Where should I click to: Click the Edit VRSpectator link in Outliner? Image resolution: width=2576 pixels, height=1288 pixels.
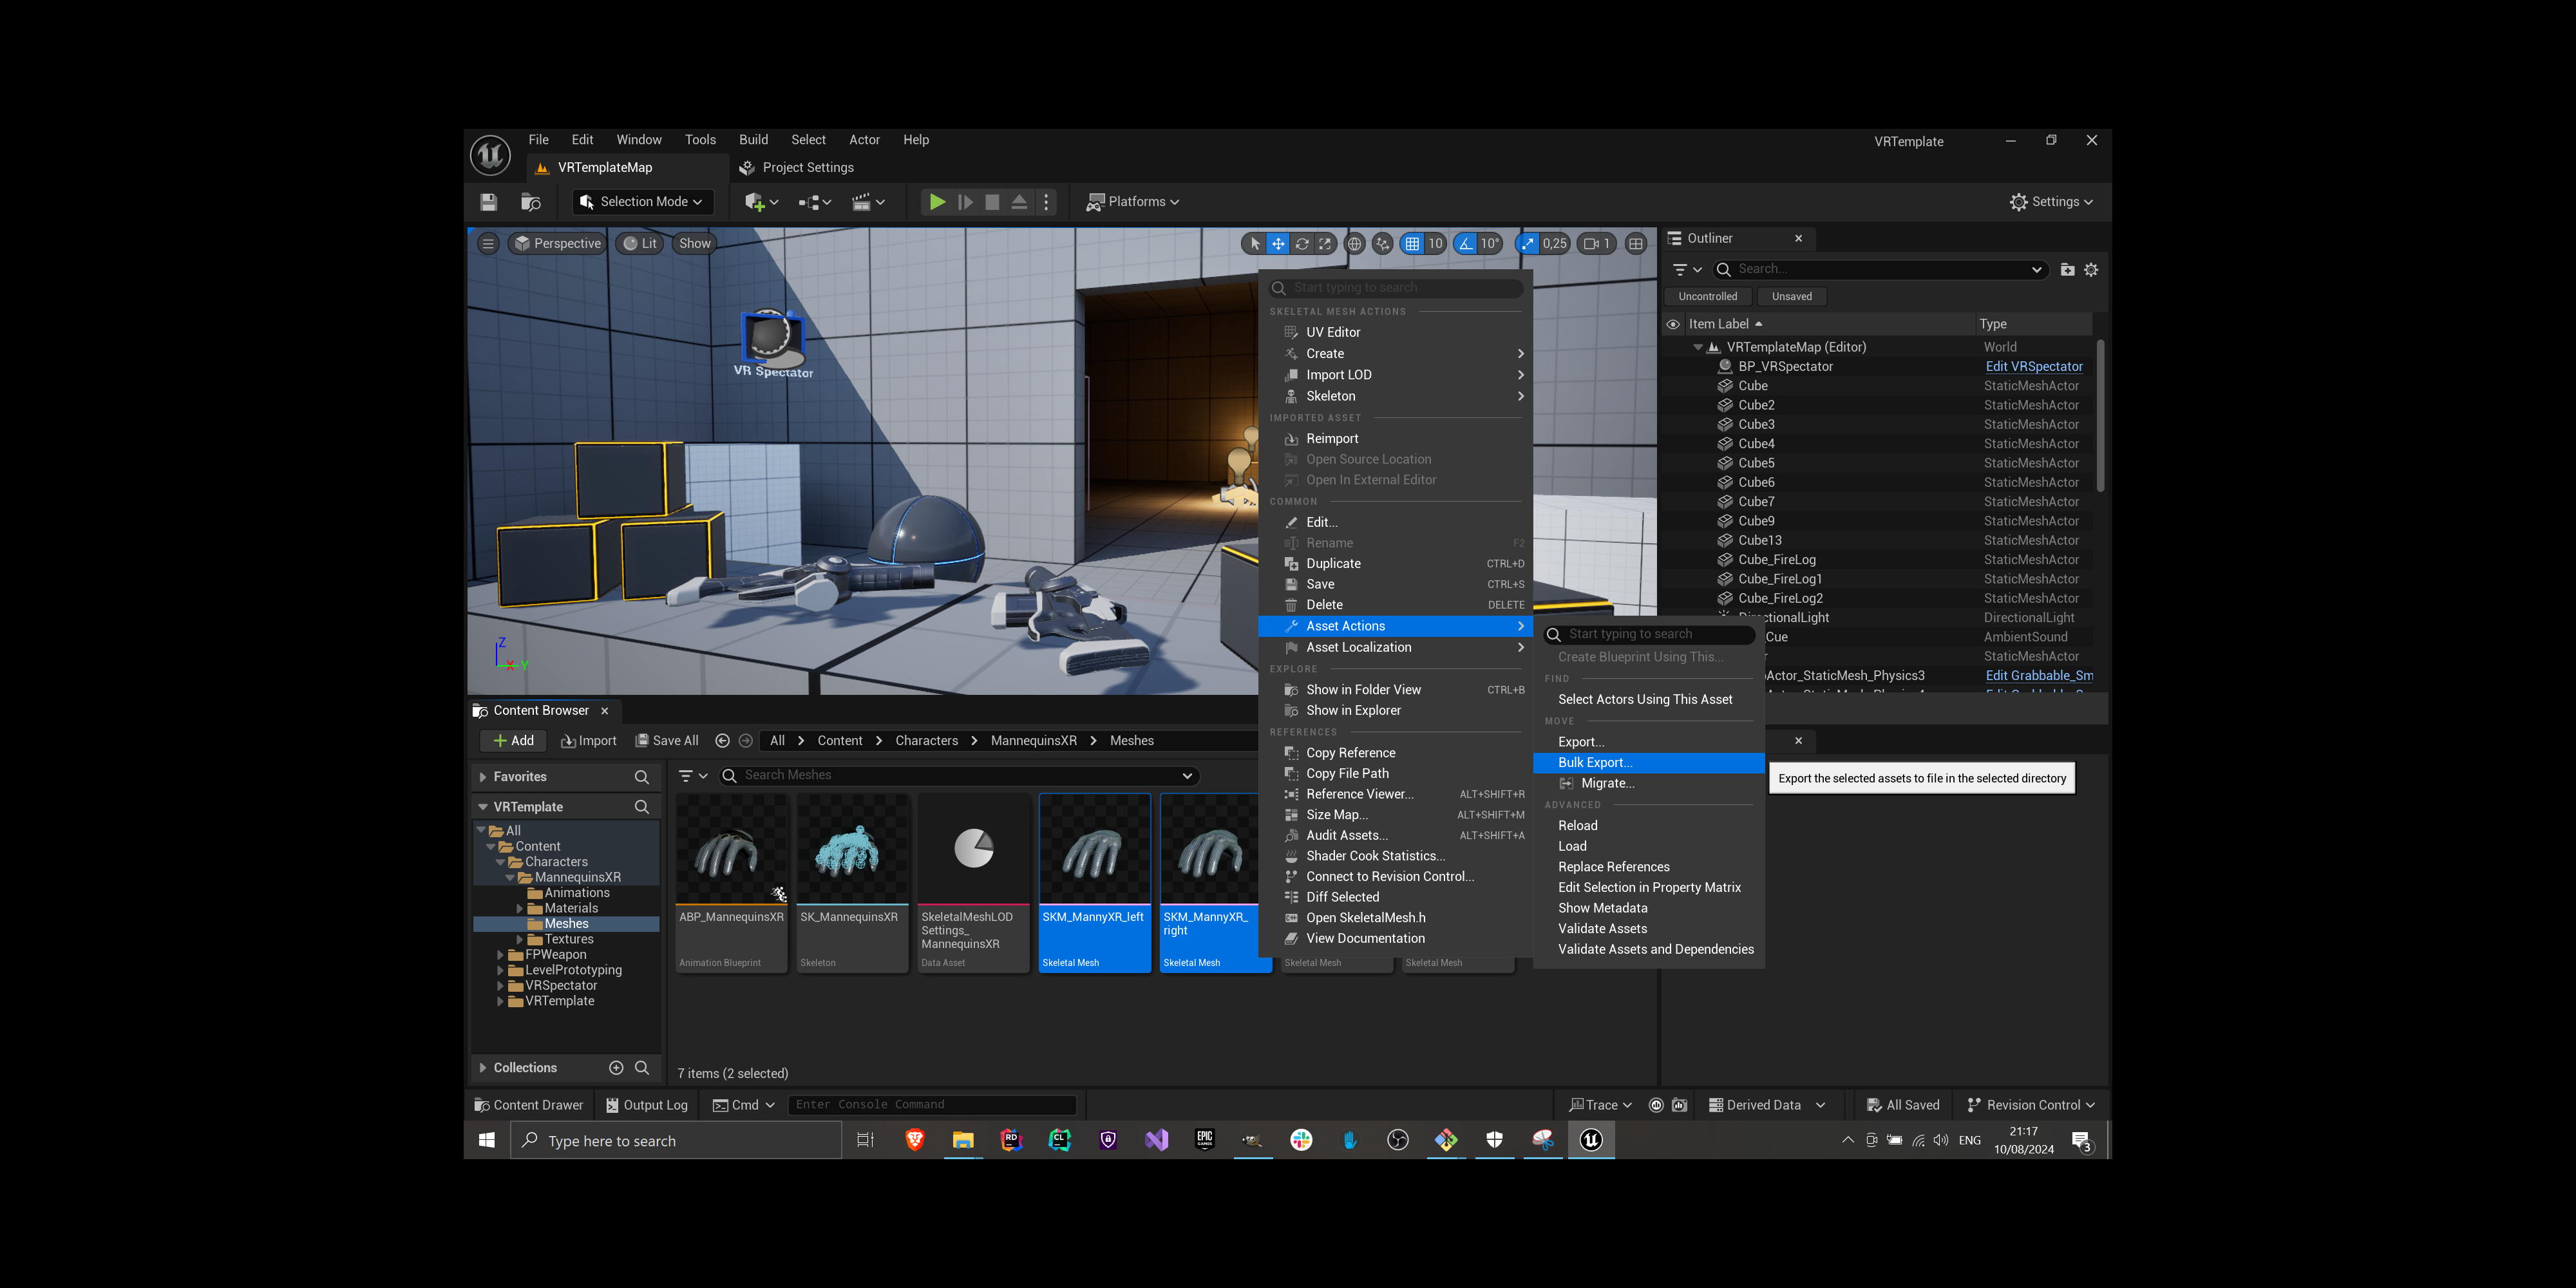point(2034,366)
